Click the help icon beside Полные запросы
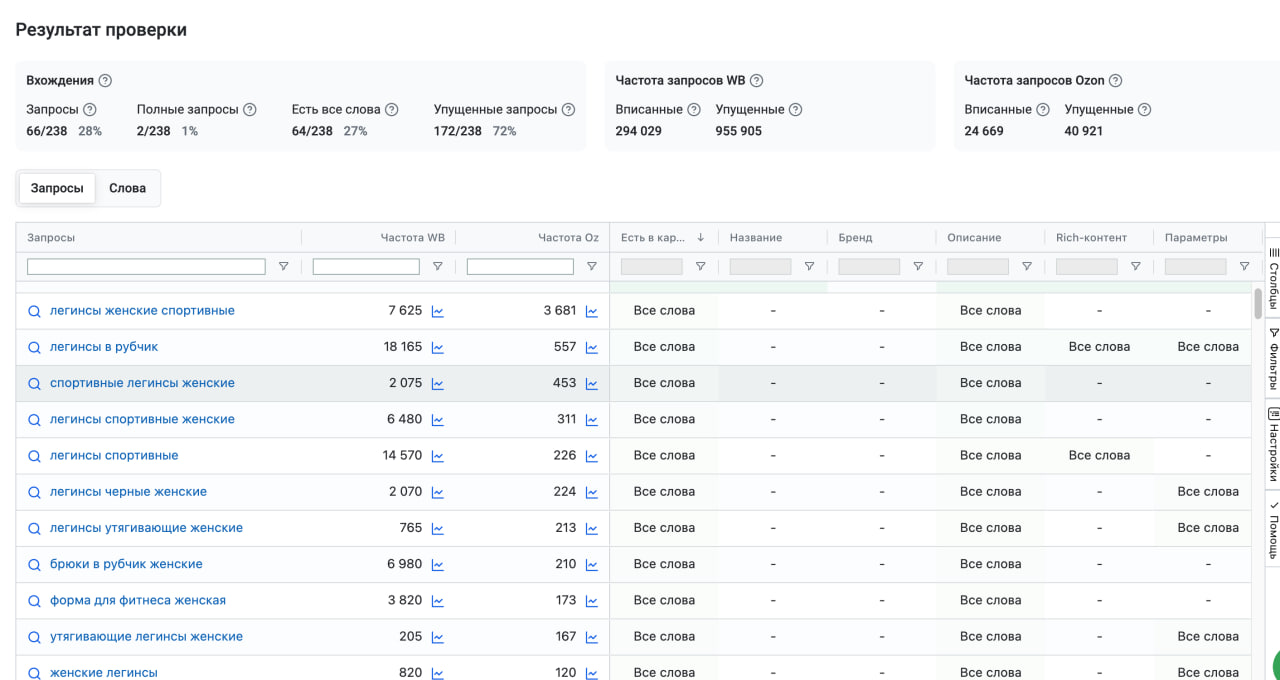Viewport: 1280px width, 680px height. (x=250, y=110)
